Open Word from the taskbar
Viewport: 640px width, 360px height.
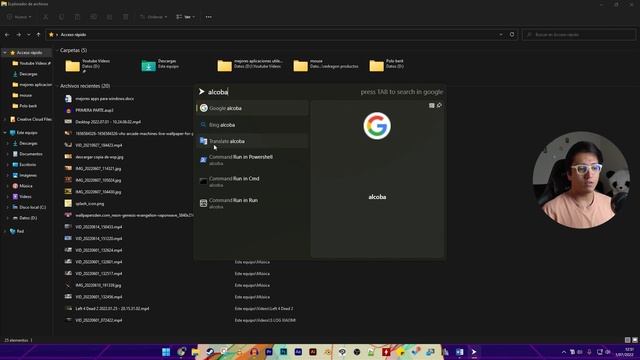(460, 352)
